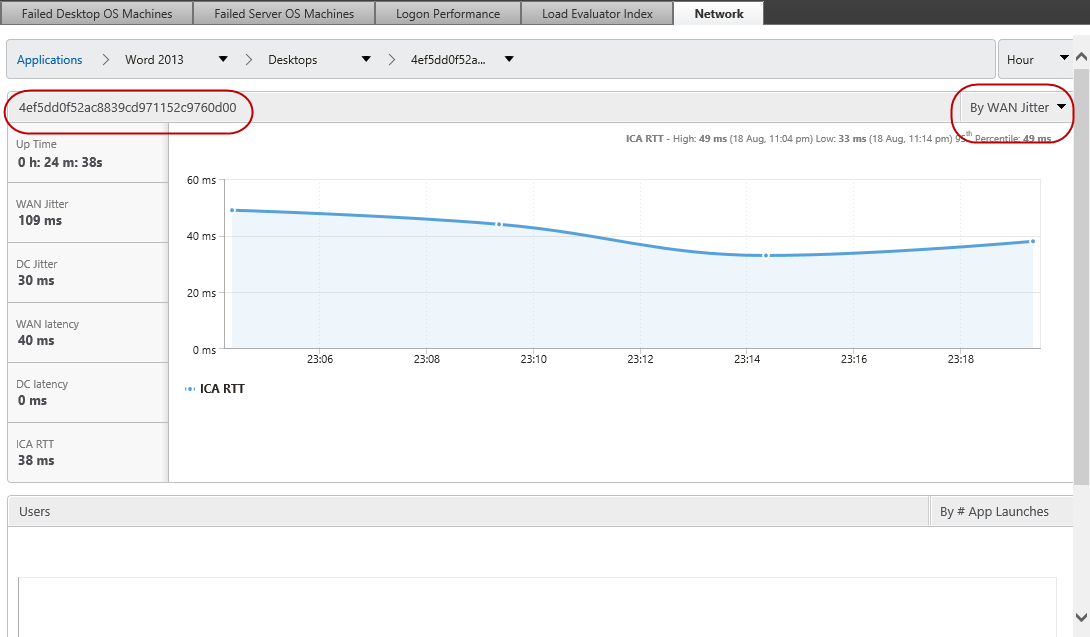1090x637 pixels.
Task: Select the ICA RTT panel in the sidebar
Action: click(85, 452)
